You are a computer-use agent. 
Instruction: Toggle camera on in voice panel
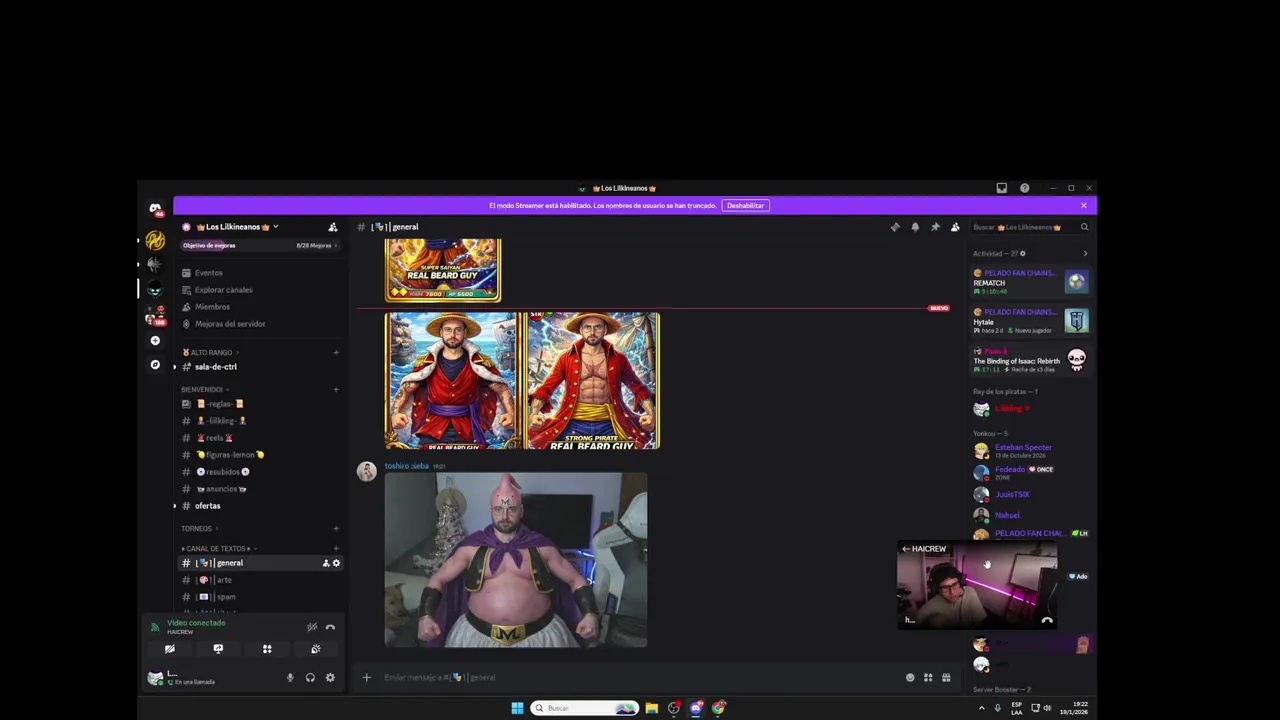[169, 649]
